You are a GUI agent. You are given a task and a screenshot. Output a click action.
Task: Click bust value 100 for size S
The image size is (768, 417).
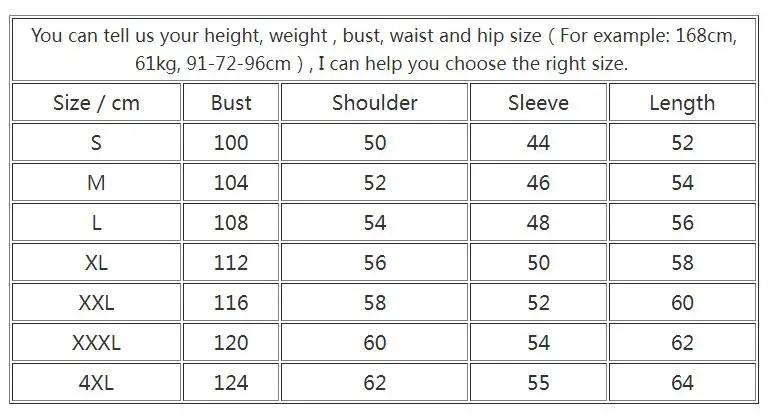(x=231, y=143)
